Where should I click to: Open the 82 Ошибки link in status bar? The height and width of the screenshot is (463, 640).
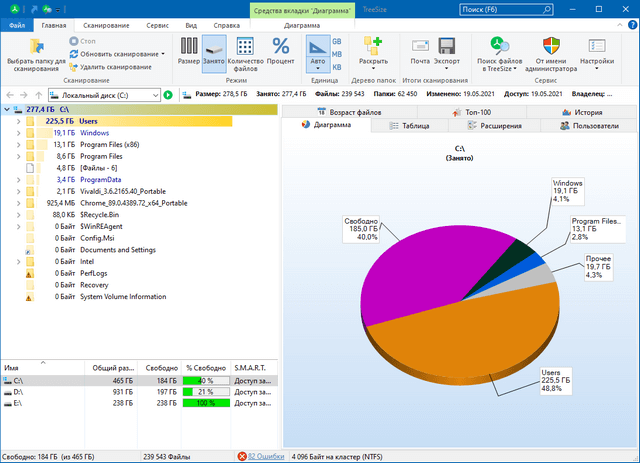[x=261, y=456]
